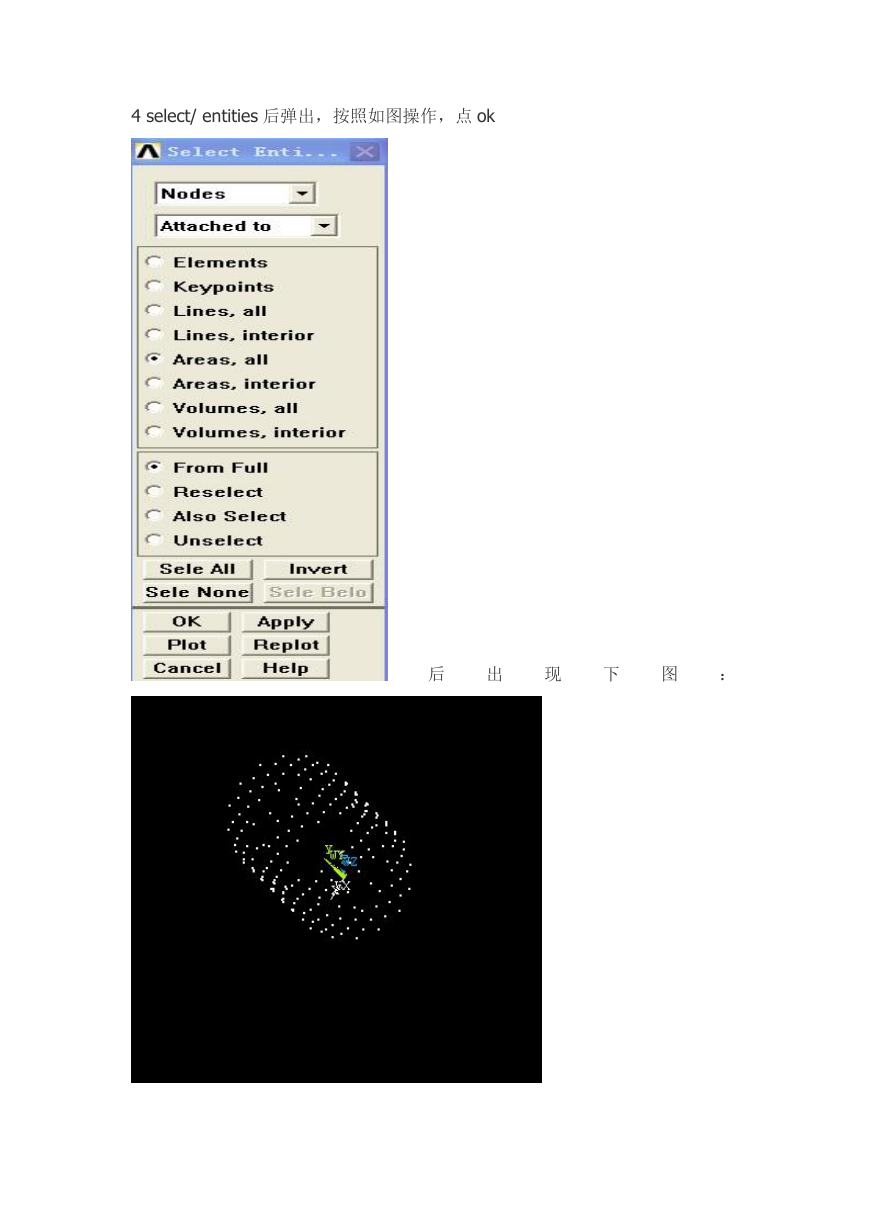Click the Sele All button
This screenshot has width=869, height=1228.
click(x=197, y=569)
